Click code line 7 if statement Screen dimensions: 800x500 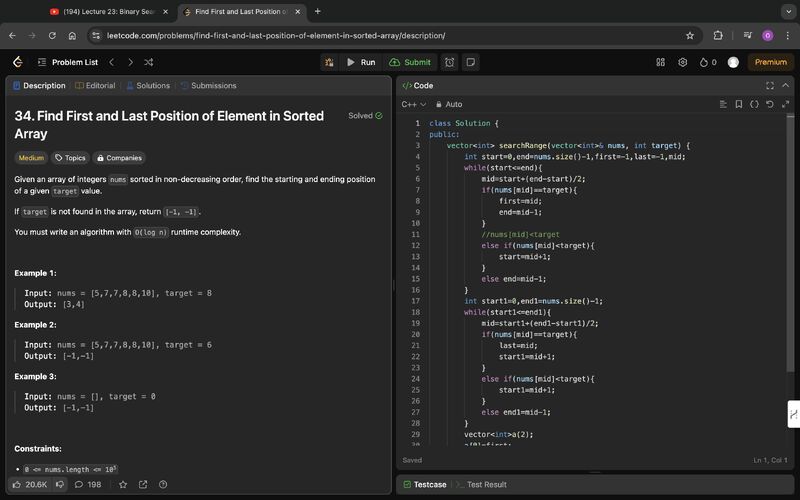(529, 190)
